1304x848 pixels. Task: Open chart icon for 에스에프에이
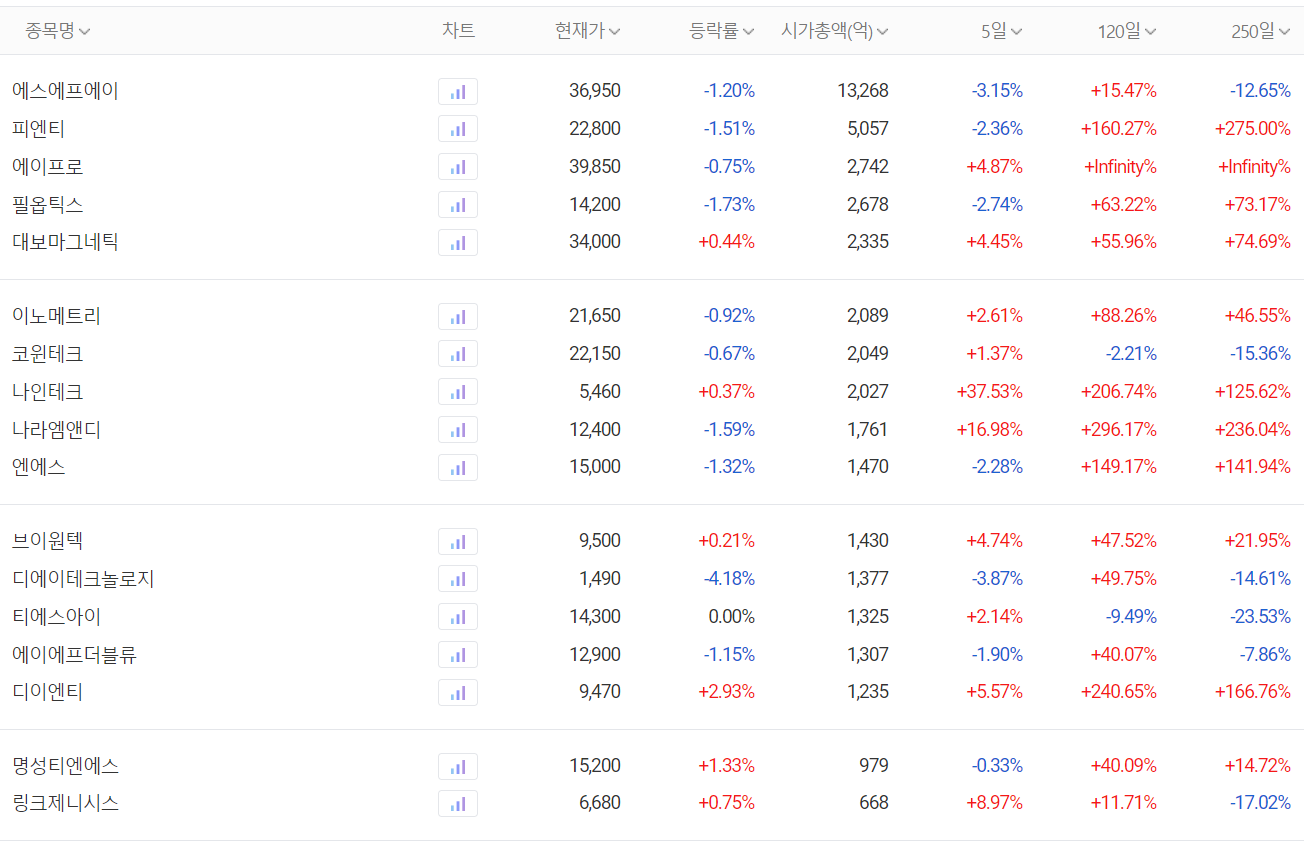coord(458,92)
